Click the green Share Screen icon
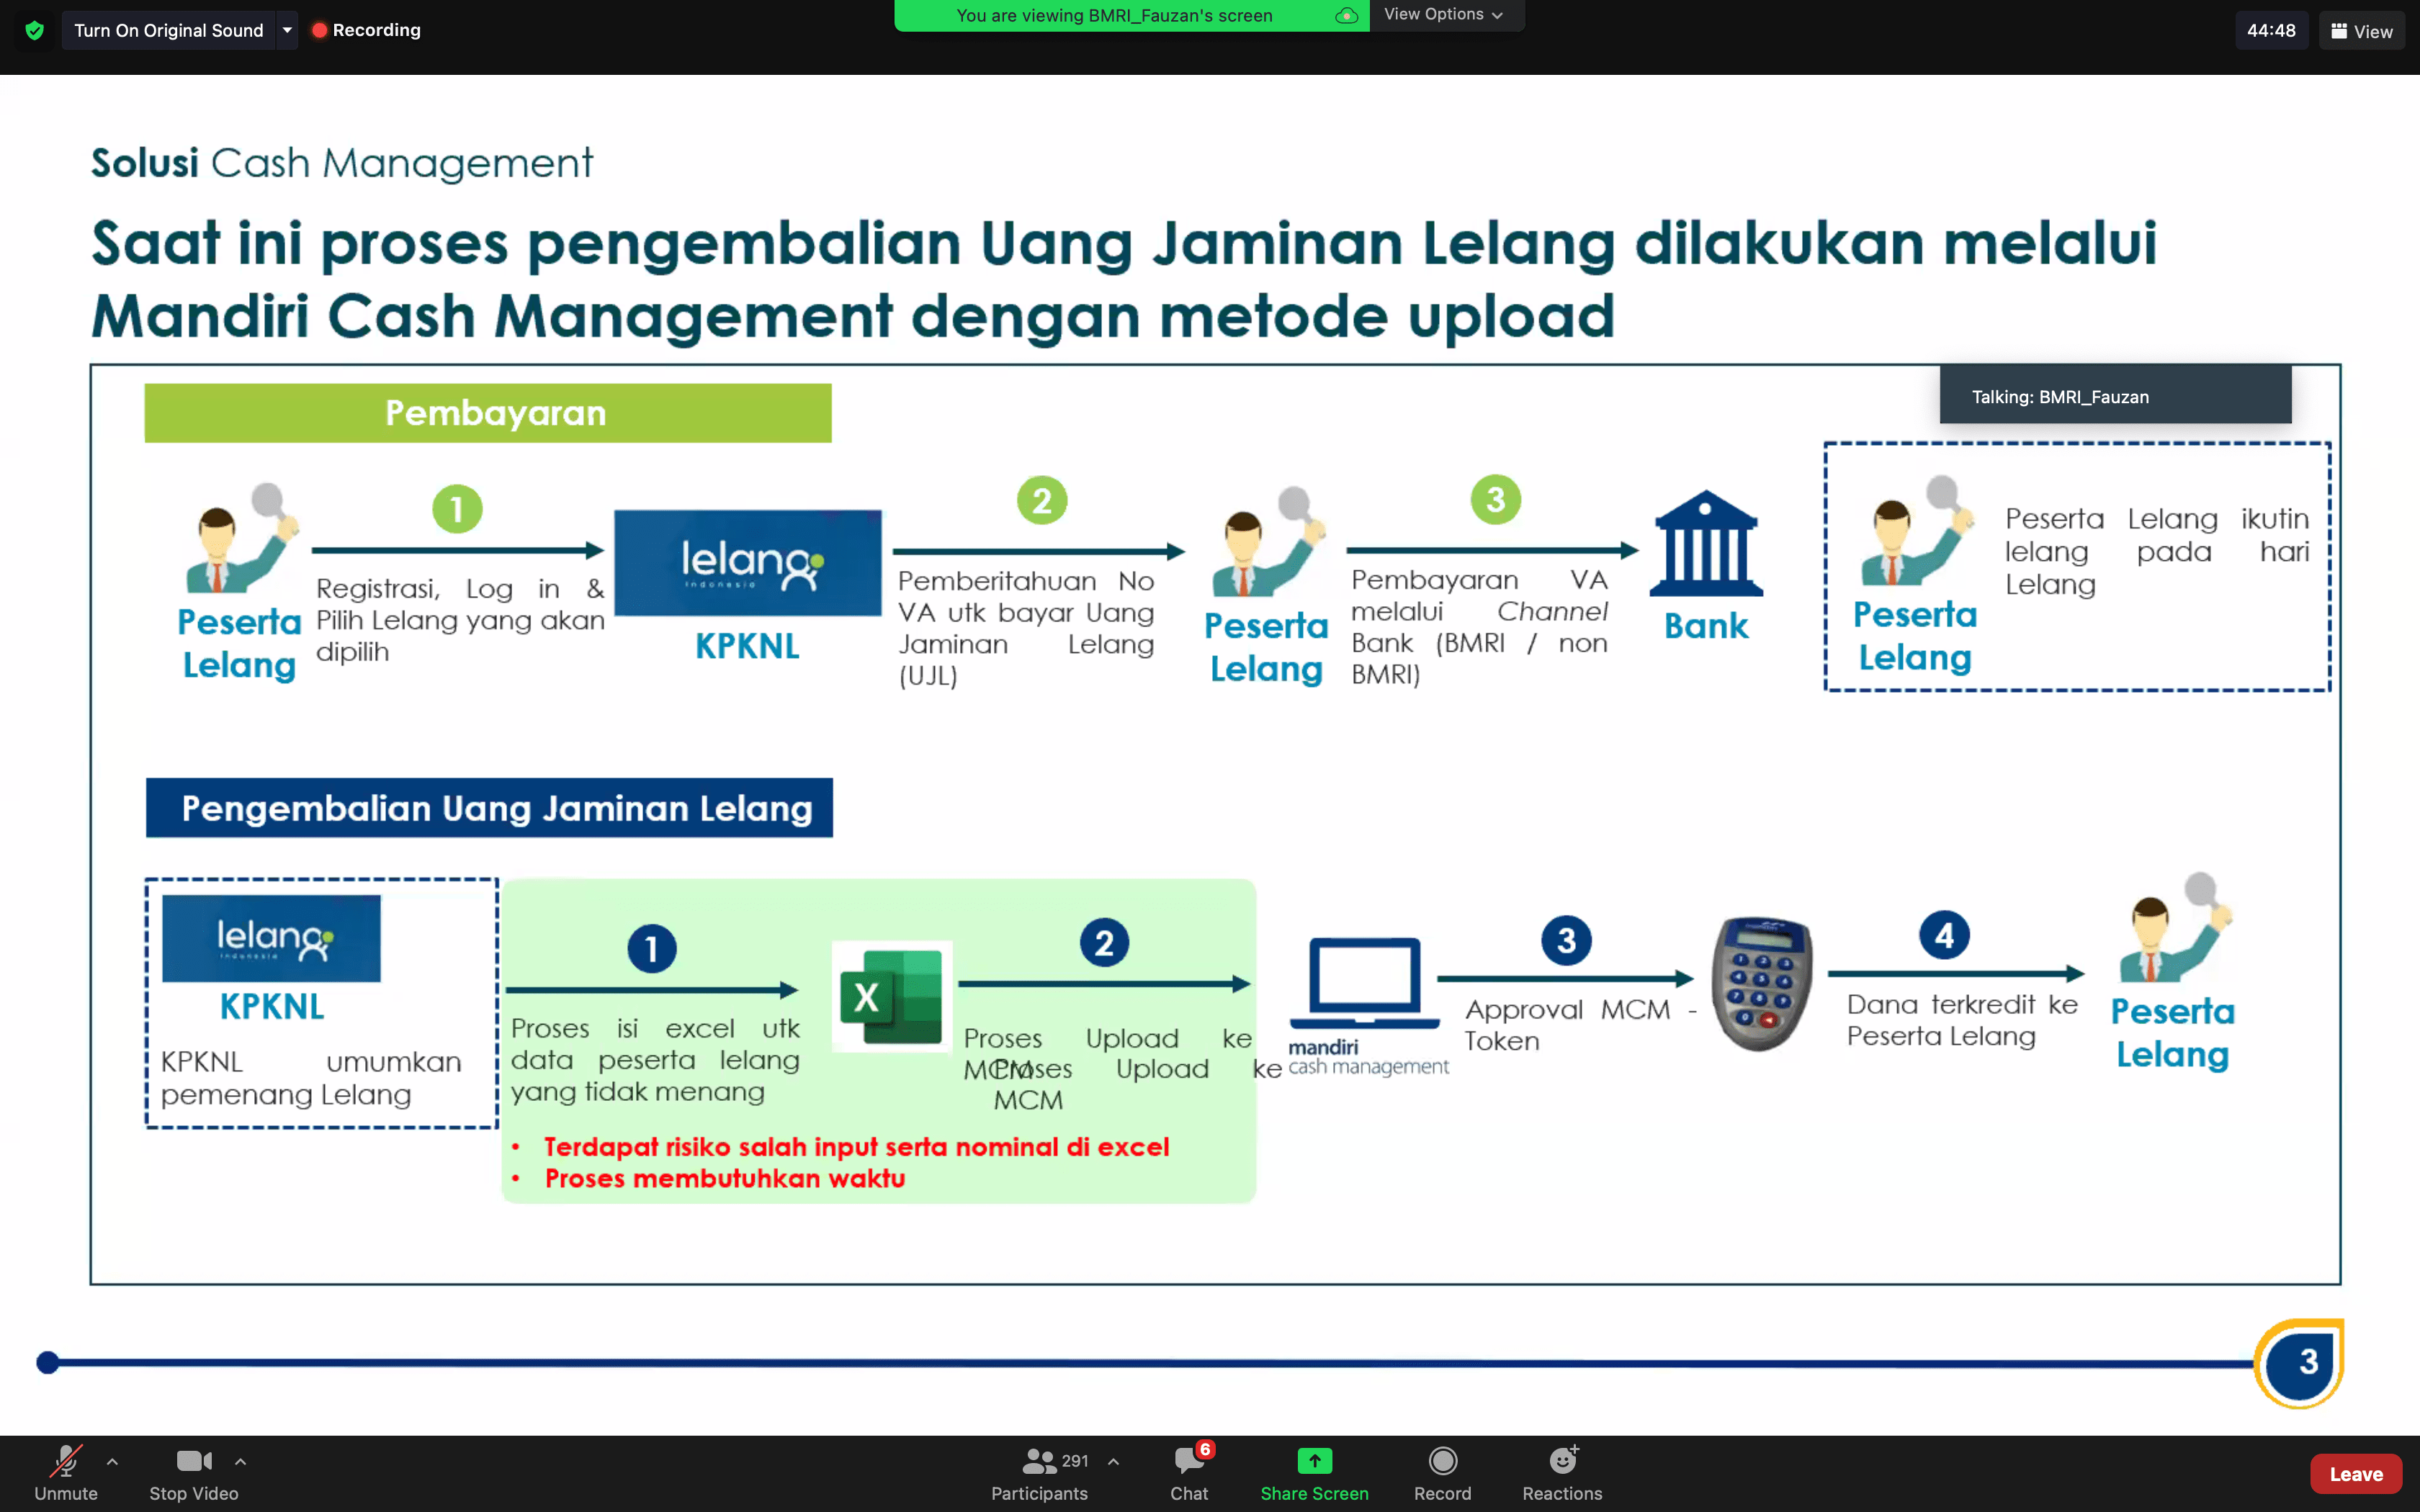2420x1512 pixels. coord(1314,1461)
